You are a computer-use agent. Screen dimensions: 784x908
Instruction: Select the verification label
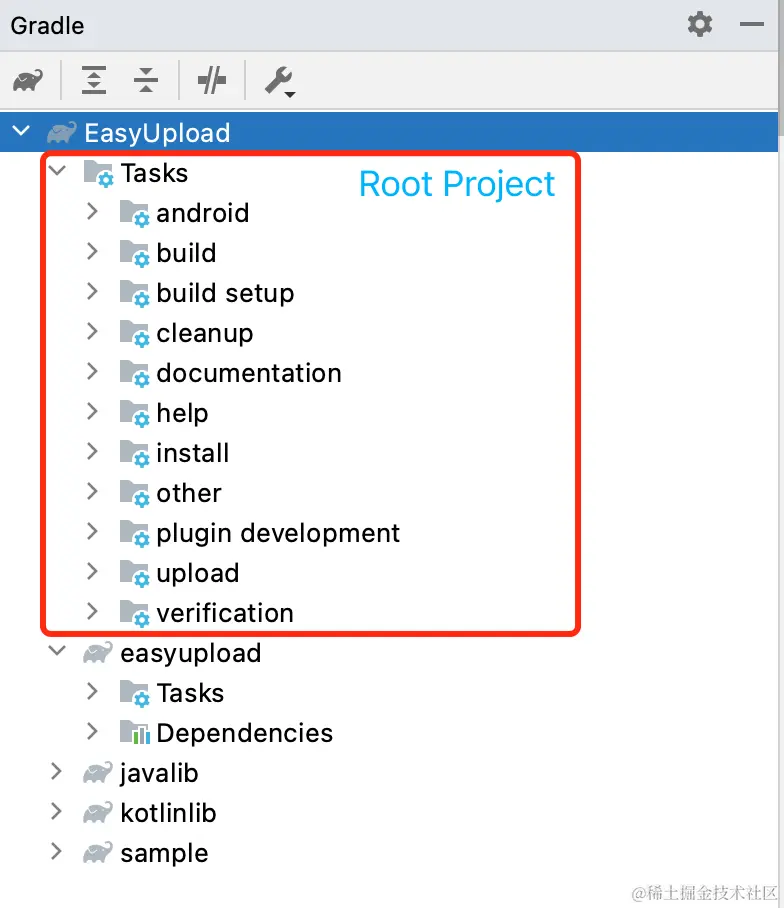(225, 613)
